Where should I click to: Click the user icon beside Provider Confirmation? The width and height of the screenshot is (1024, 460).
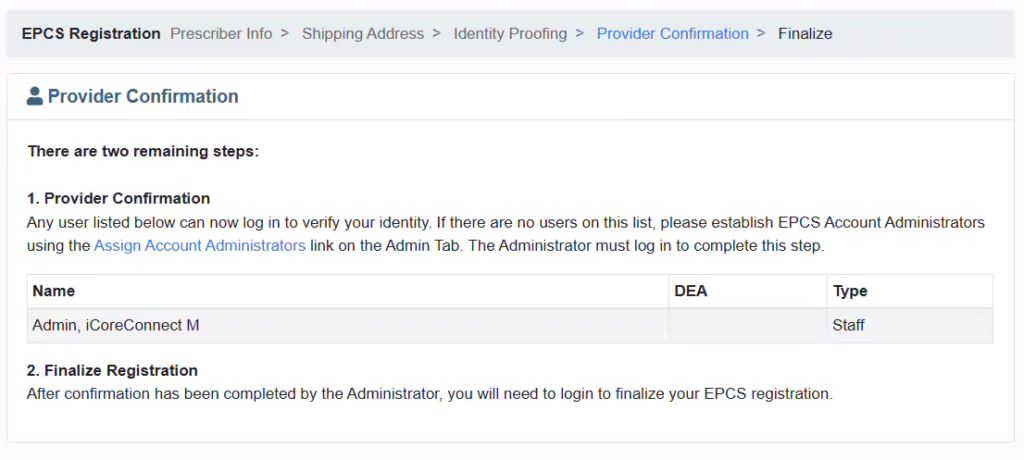pos(35,97)
